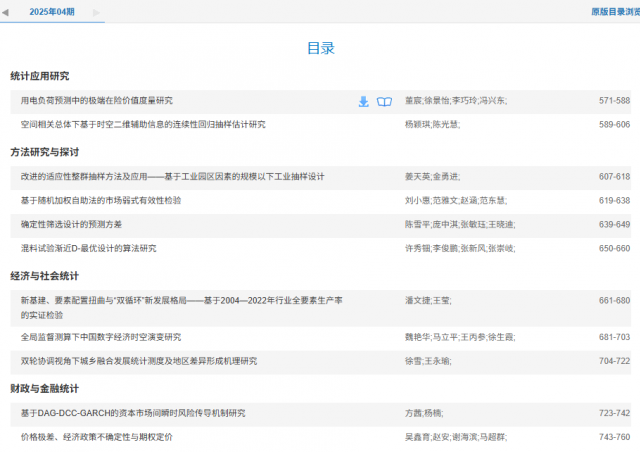Open article 确定性筛选设计的预测方差
Image resolution: width=640 pixels, height=452 pixels.
coord(71,224)
